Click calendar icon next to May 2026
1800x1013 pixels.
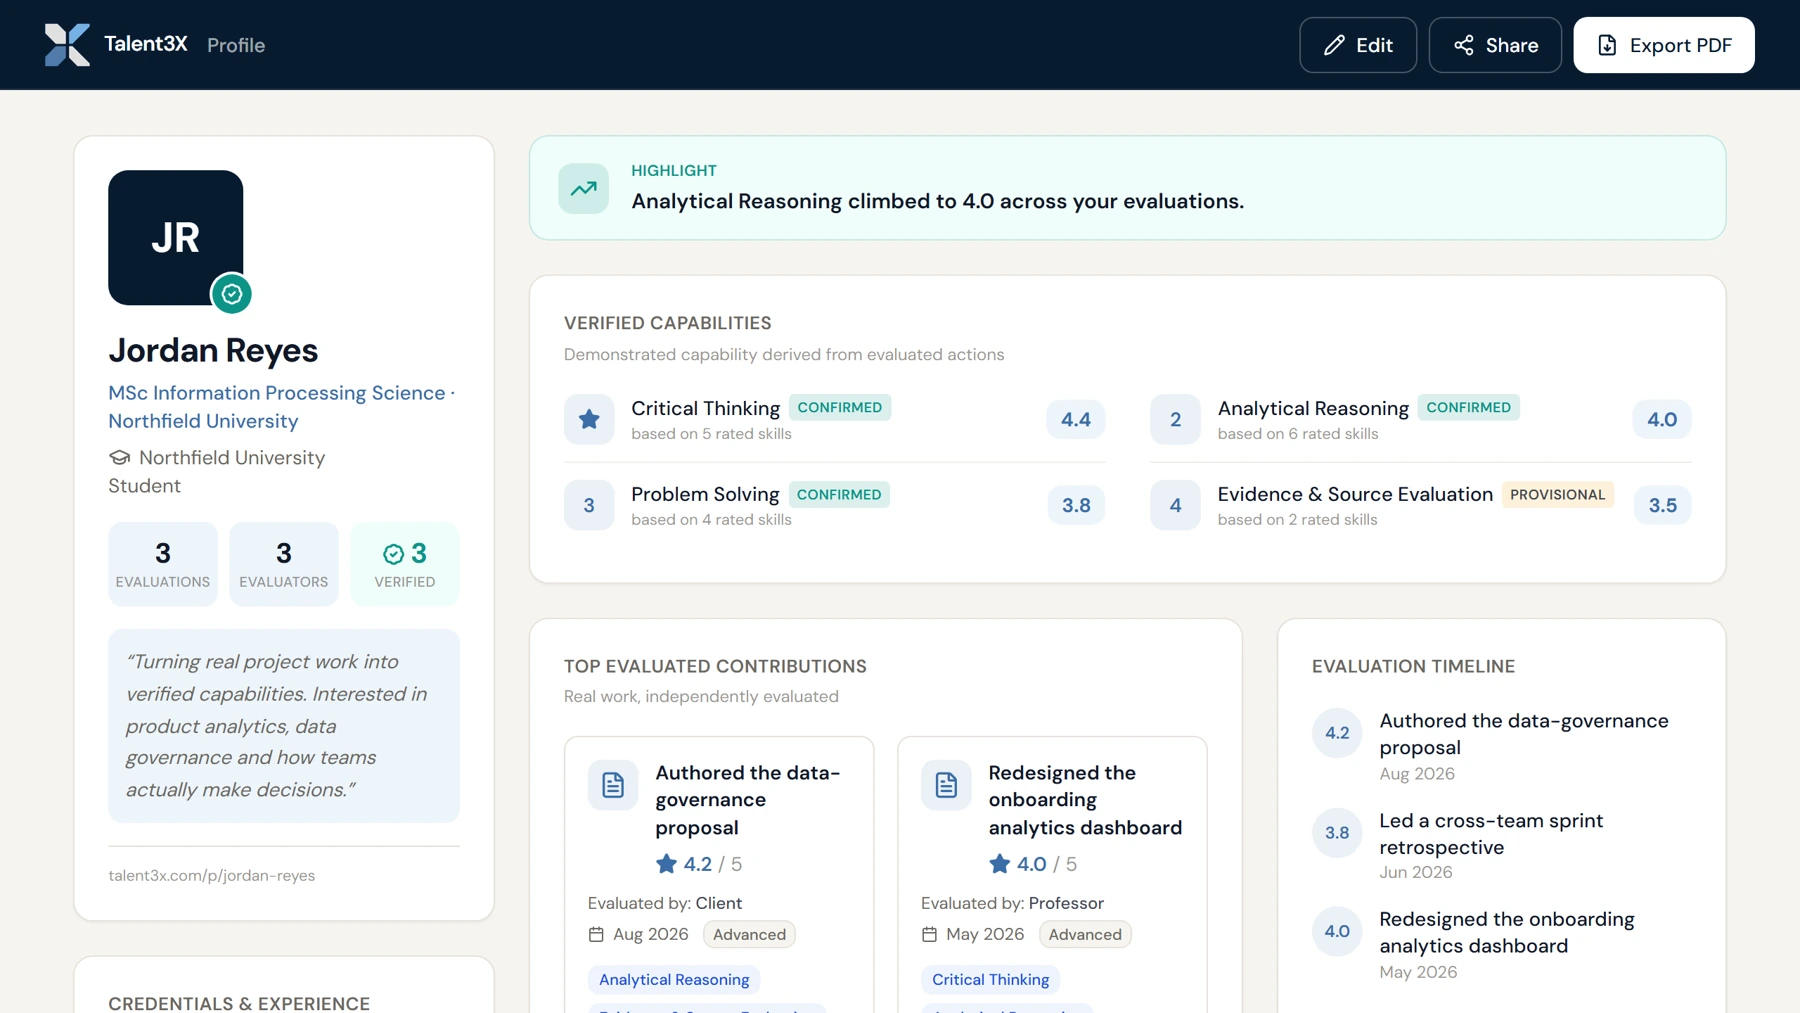929,935
